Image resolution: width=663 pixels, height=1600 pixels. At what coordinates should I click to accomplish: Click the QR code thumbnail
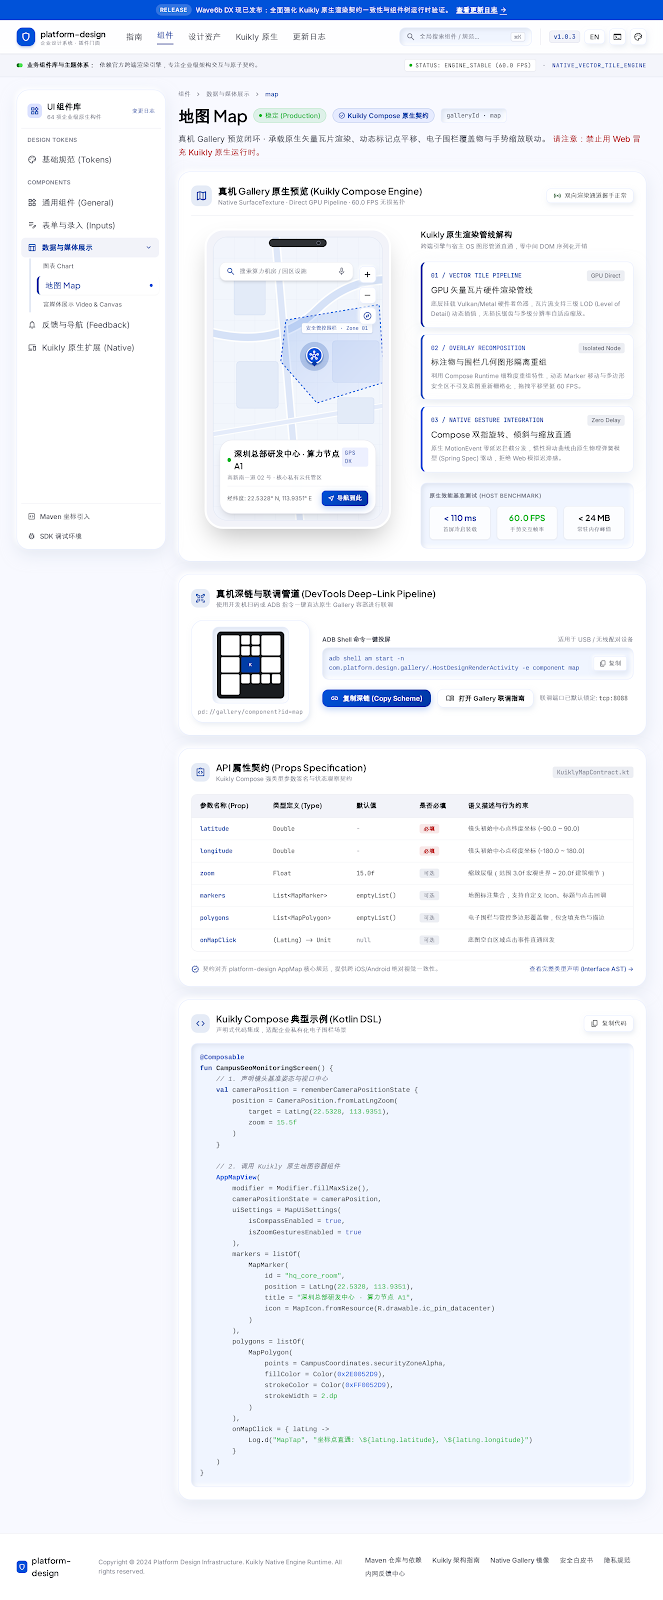(250, 665)
